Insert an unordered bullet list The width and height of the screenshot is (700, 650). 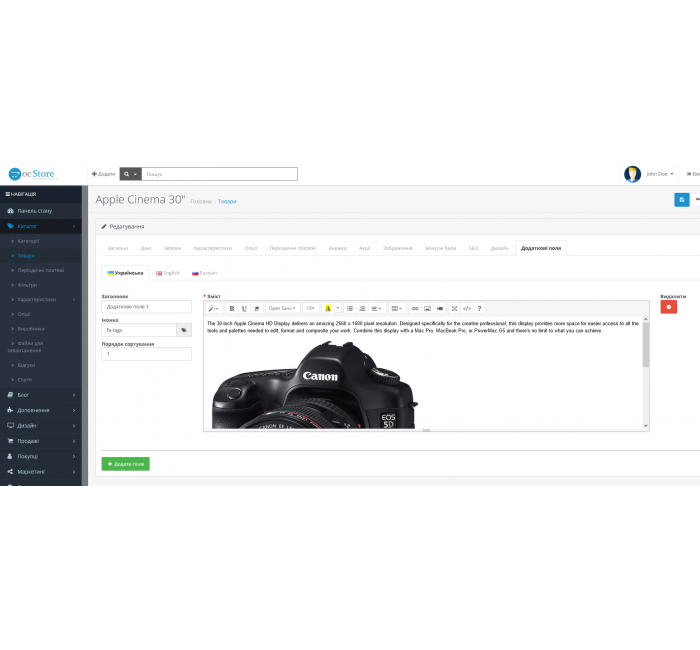click(x=350, y=308)
